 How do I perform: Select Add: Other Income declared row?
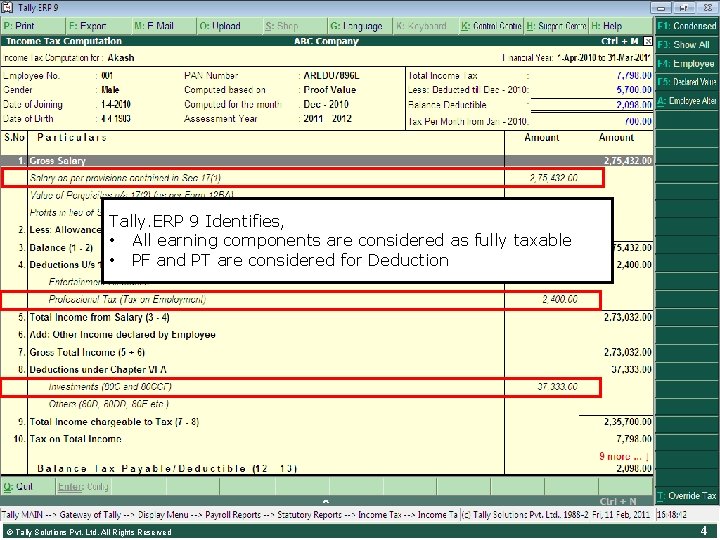[326, 335]
